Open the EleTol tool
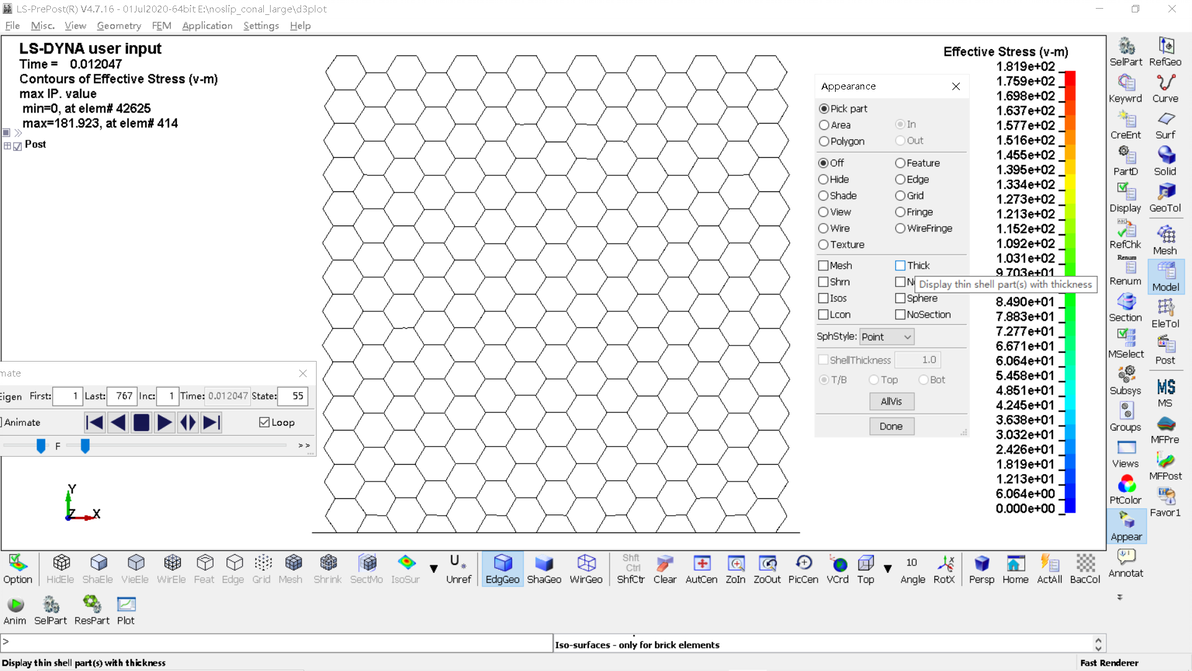The width and height of the screenshot is (1192, 671). (x=1165, y=314)
